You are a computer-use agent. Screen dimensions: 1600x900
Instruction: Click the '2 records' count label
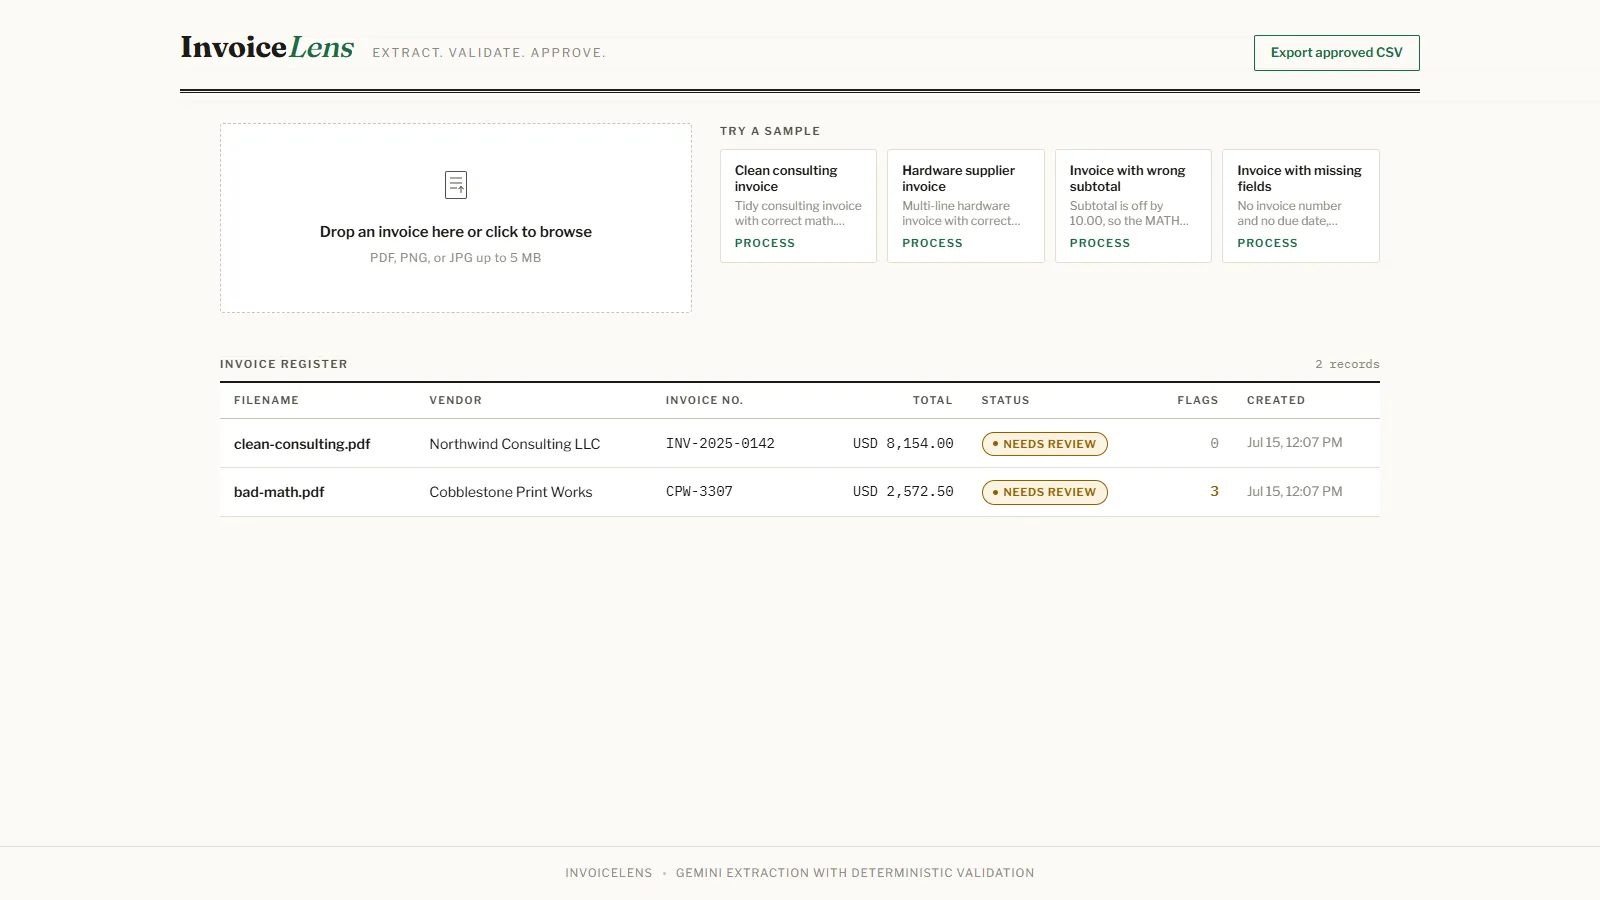click(1347, 364)
